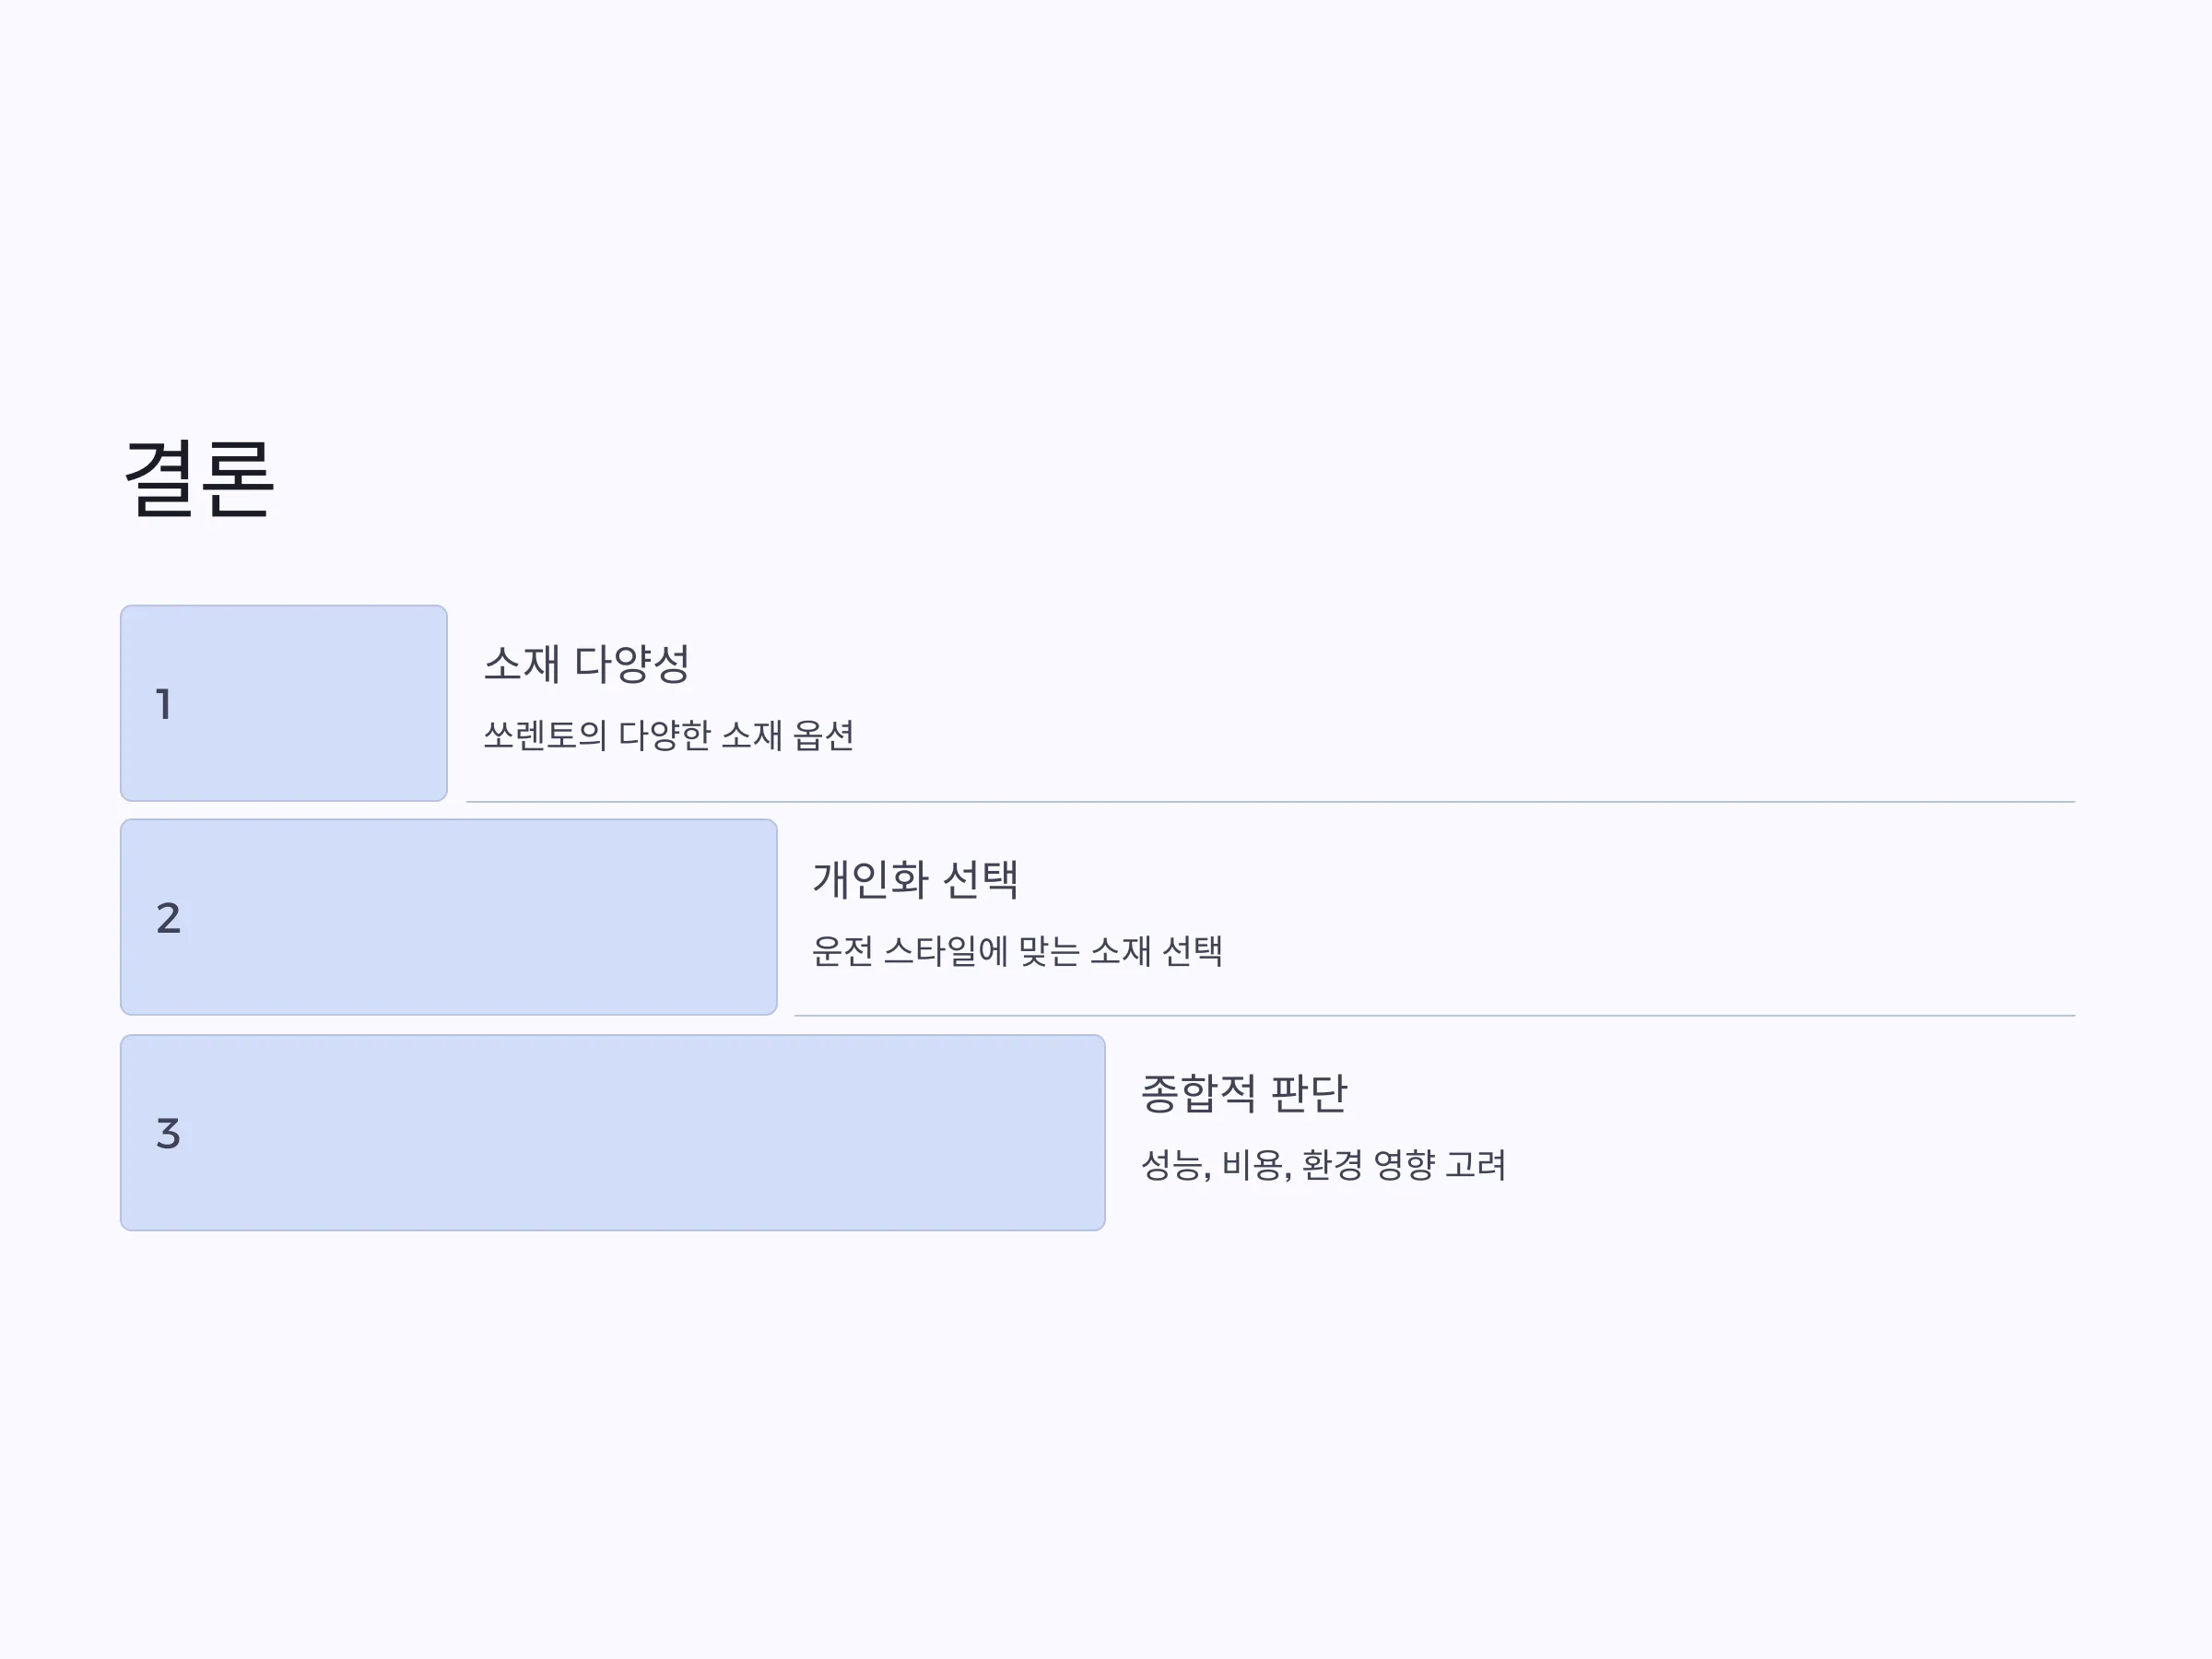This screenshot has width=2212, height=1659.
Task: Click the 운전 스타일에 맞는 소재 선택 text
Action: [1017, 950]
